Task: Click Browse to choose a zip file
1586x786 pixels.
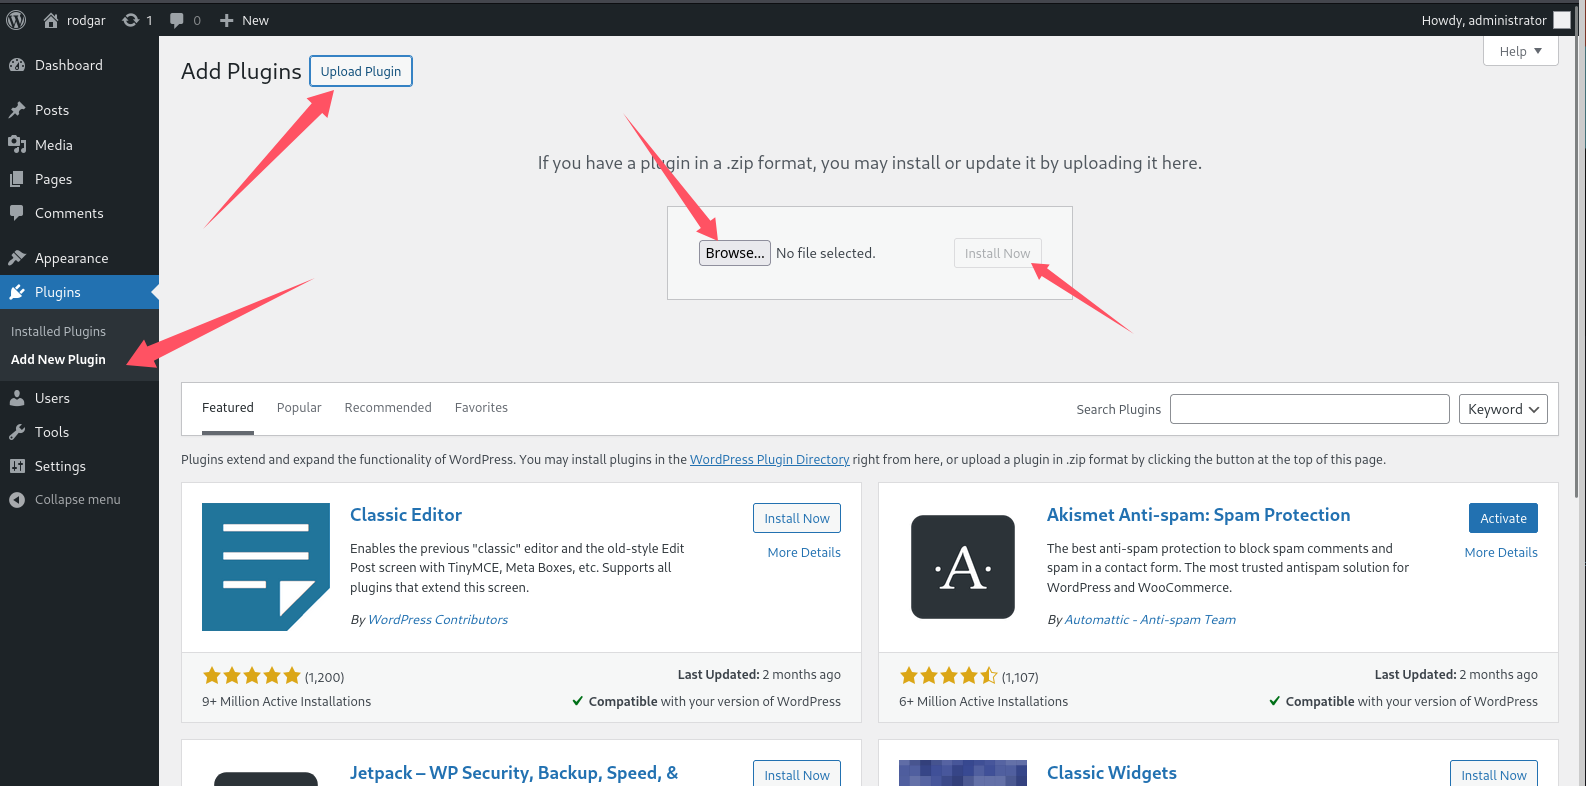Action: [735, 253]
